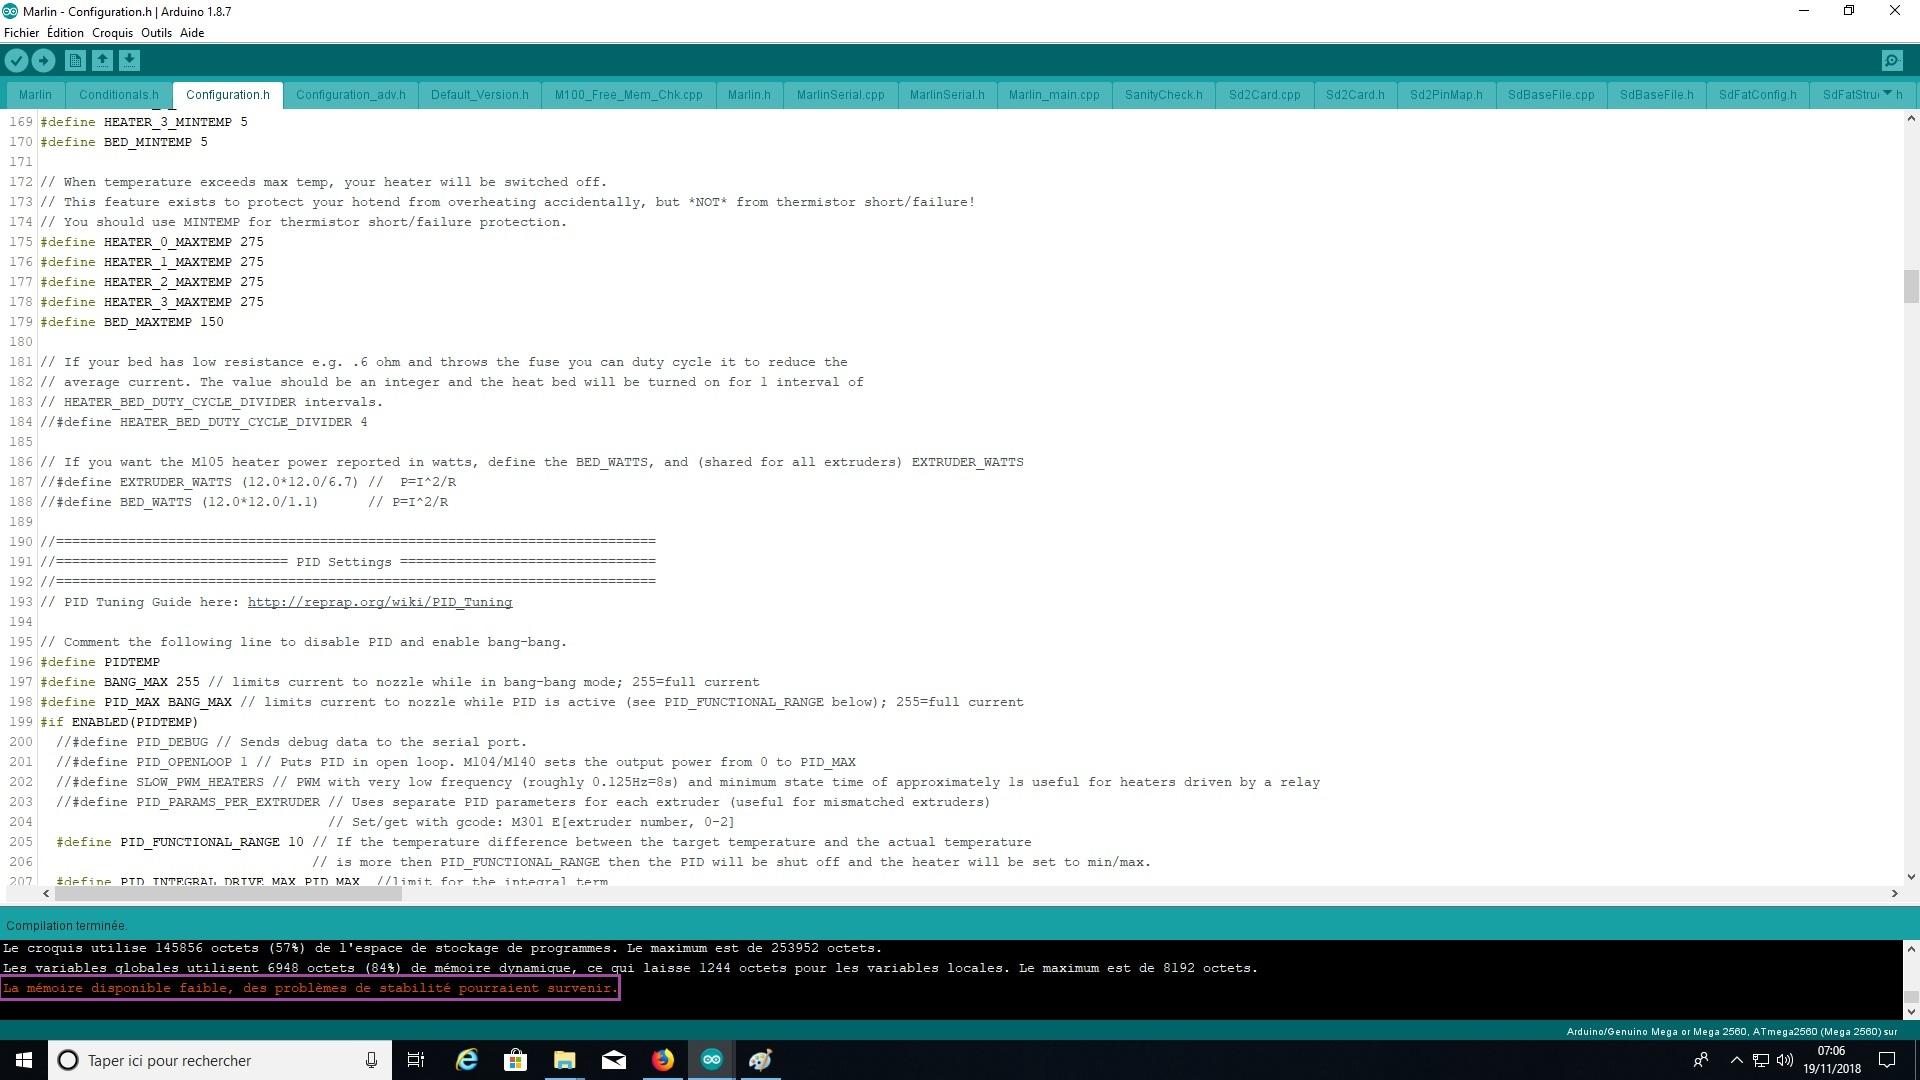Show hidden system tray icons
The height and width of the screenshot is (1080, 1920).
(1736, 1060)
